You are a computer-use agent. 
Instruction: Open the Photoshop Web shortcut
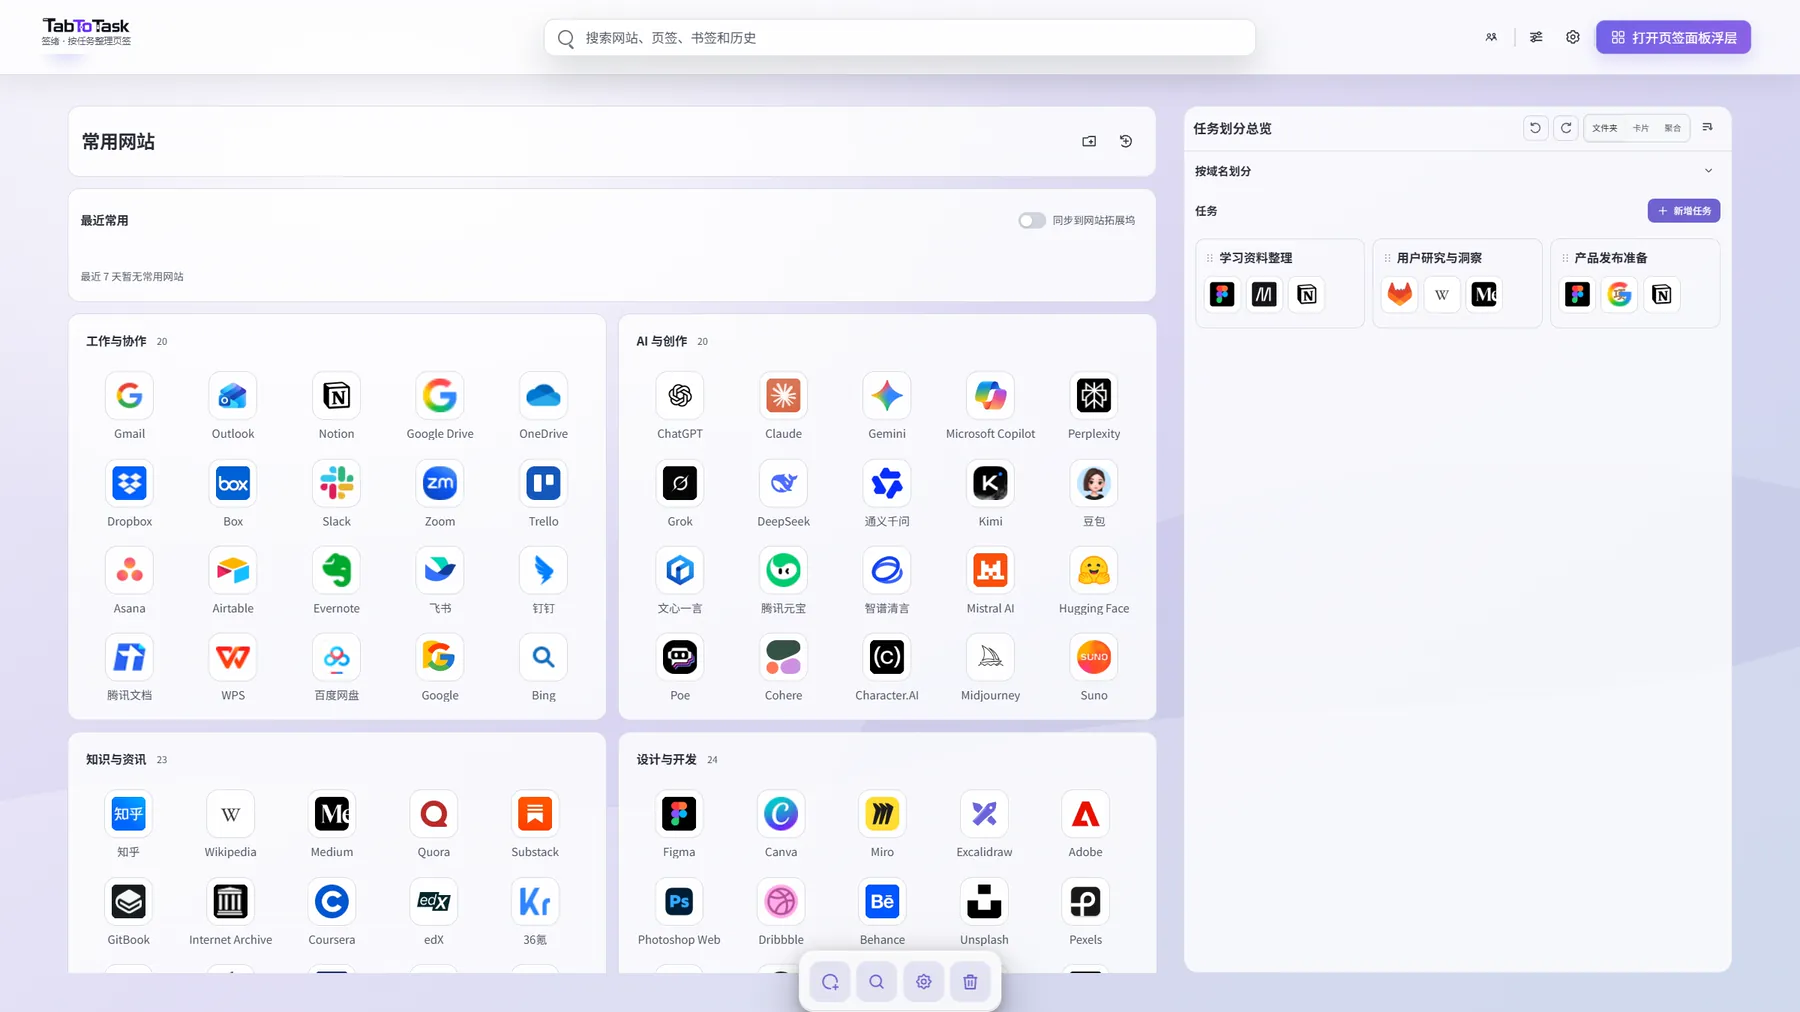click(x=679, y=902)
